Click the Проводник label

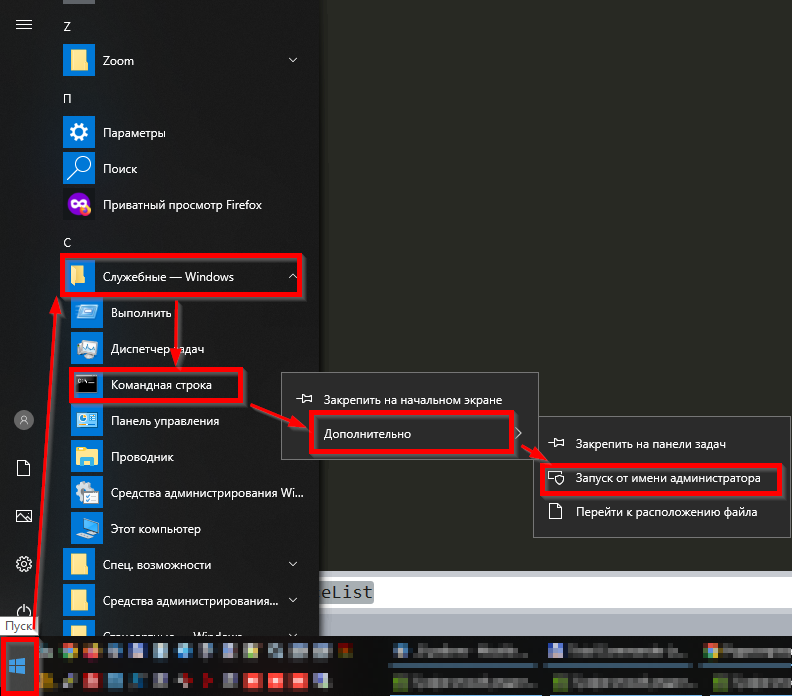[x=142, y=457]
